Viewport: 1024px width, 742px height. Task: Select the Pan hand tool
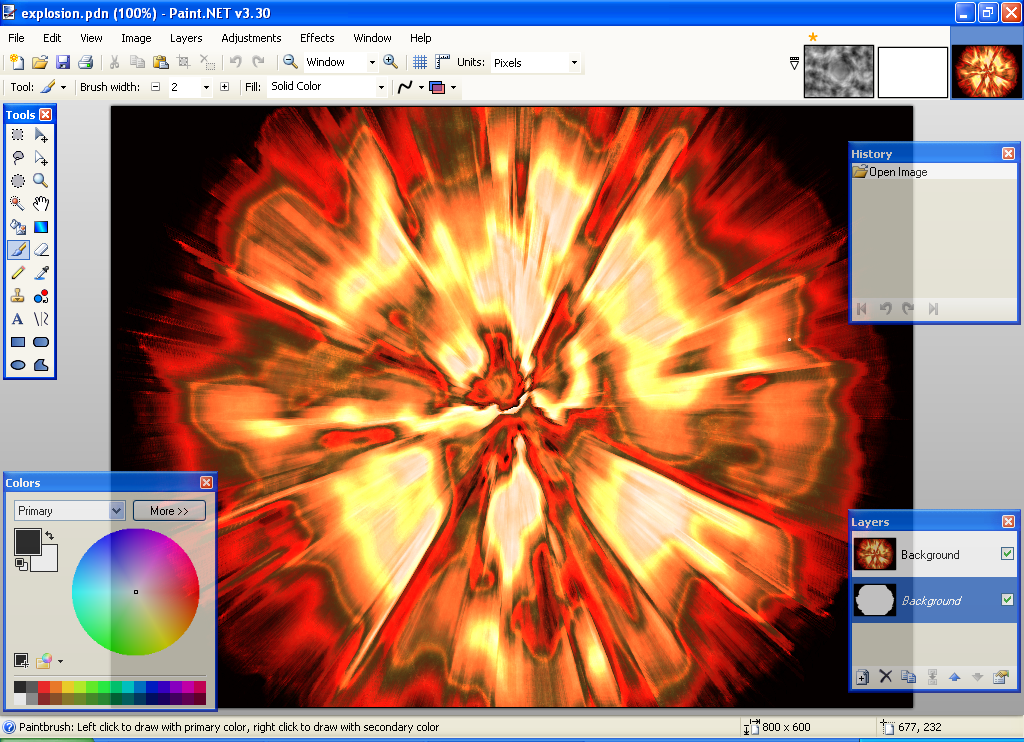41,204
